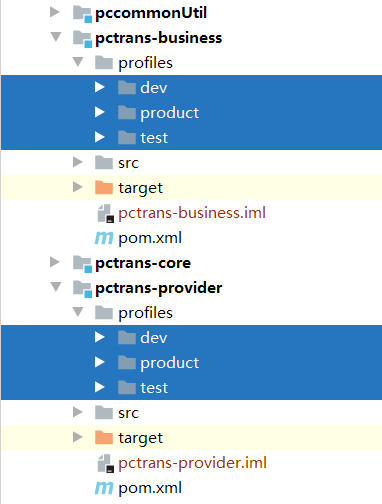The width and height of the screenshot is (382, 504).
Task: Collapse profiles folder under pctrans-business
Action: (78, 61)
